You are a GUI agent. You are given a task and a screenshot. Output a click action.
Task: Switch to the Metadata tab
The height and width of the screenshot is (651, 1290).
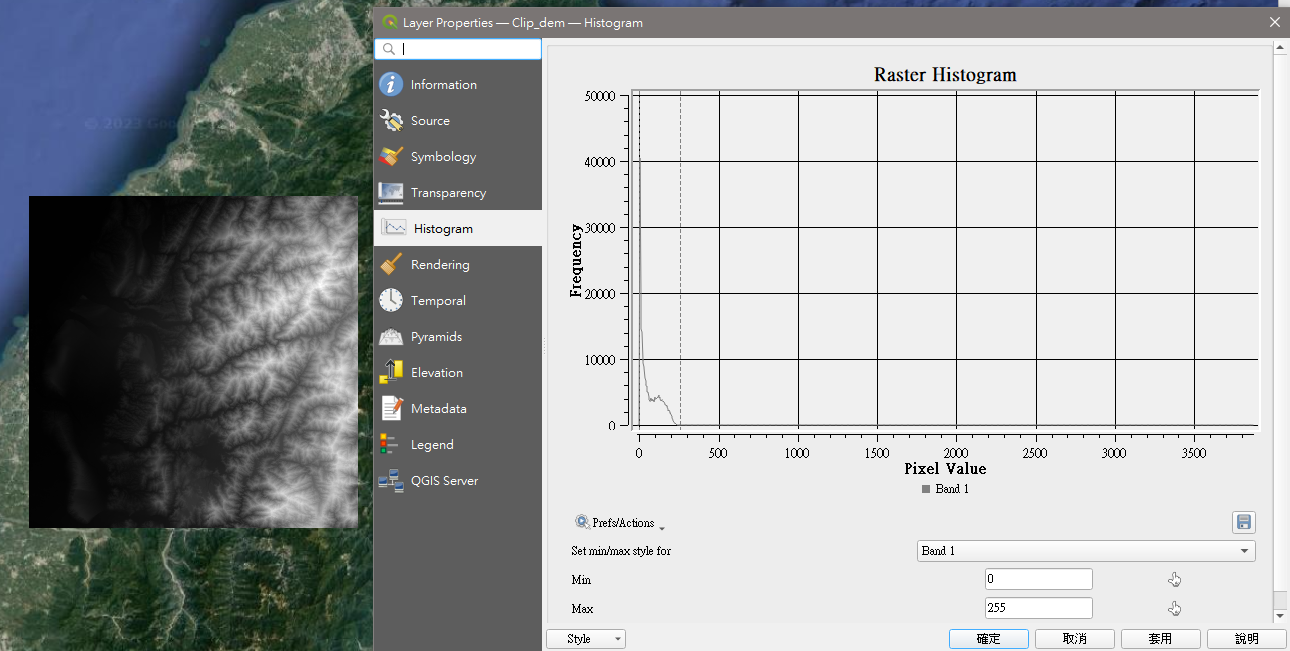(x=438, y=409)
